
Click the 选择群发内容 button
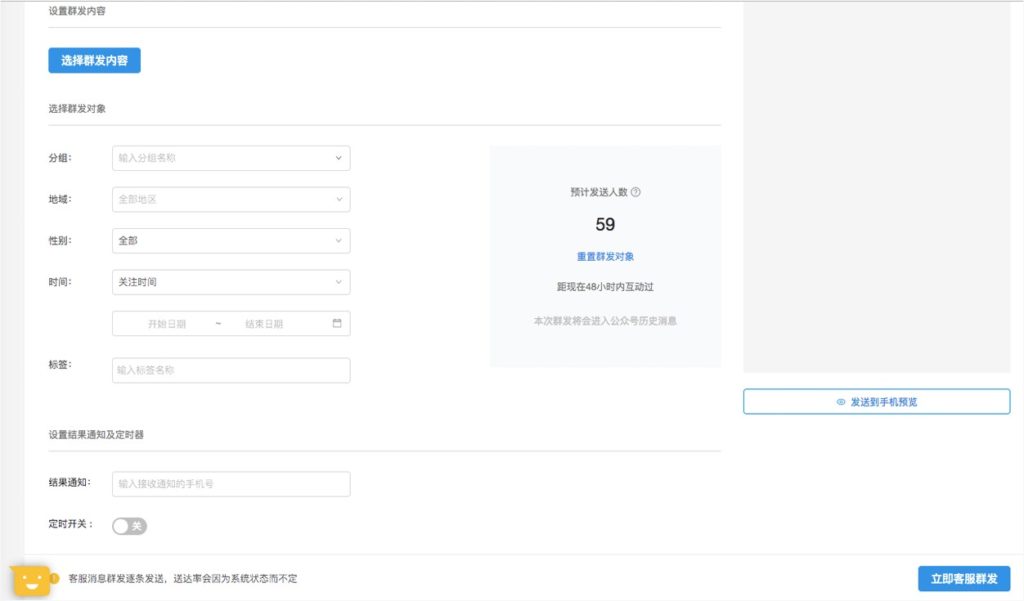(x=94, y=60)
